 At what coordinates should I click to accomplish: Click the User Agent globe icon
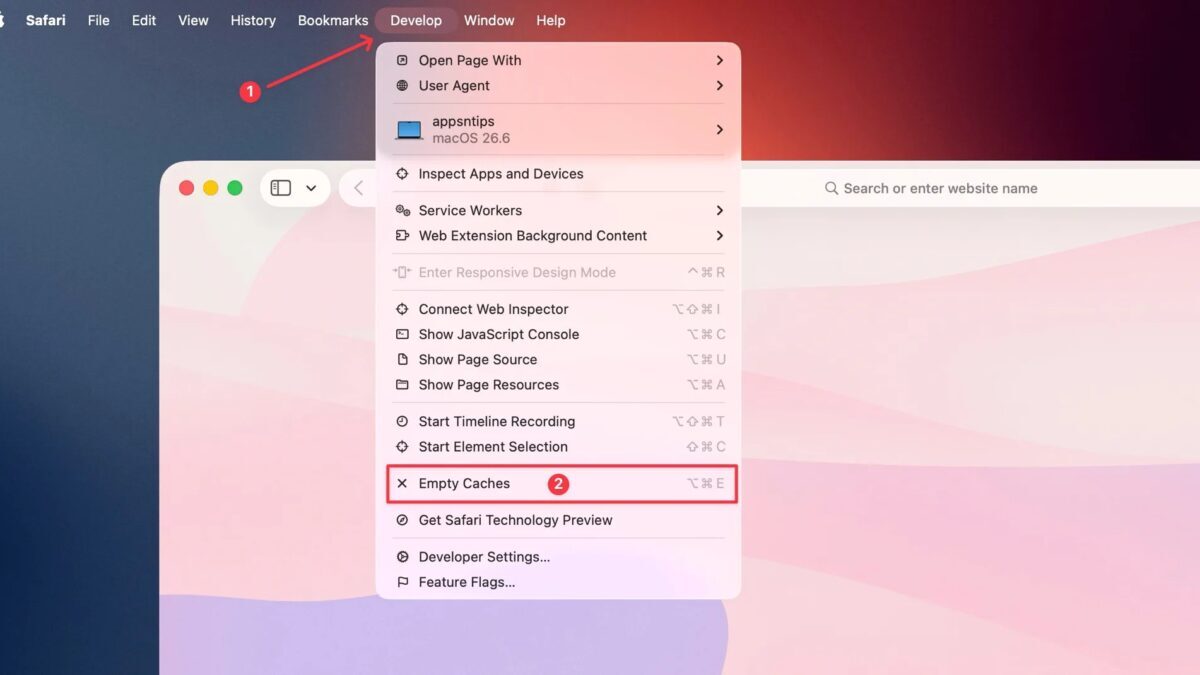[402, 86]
